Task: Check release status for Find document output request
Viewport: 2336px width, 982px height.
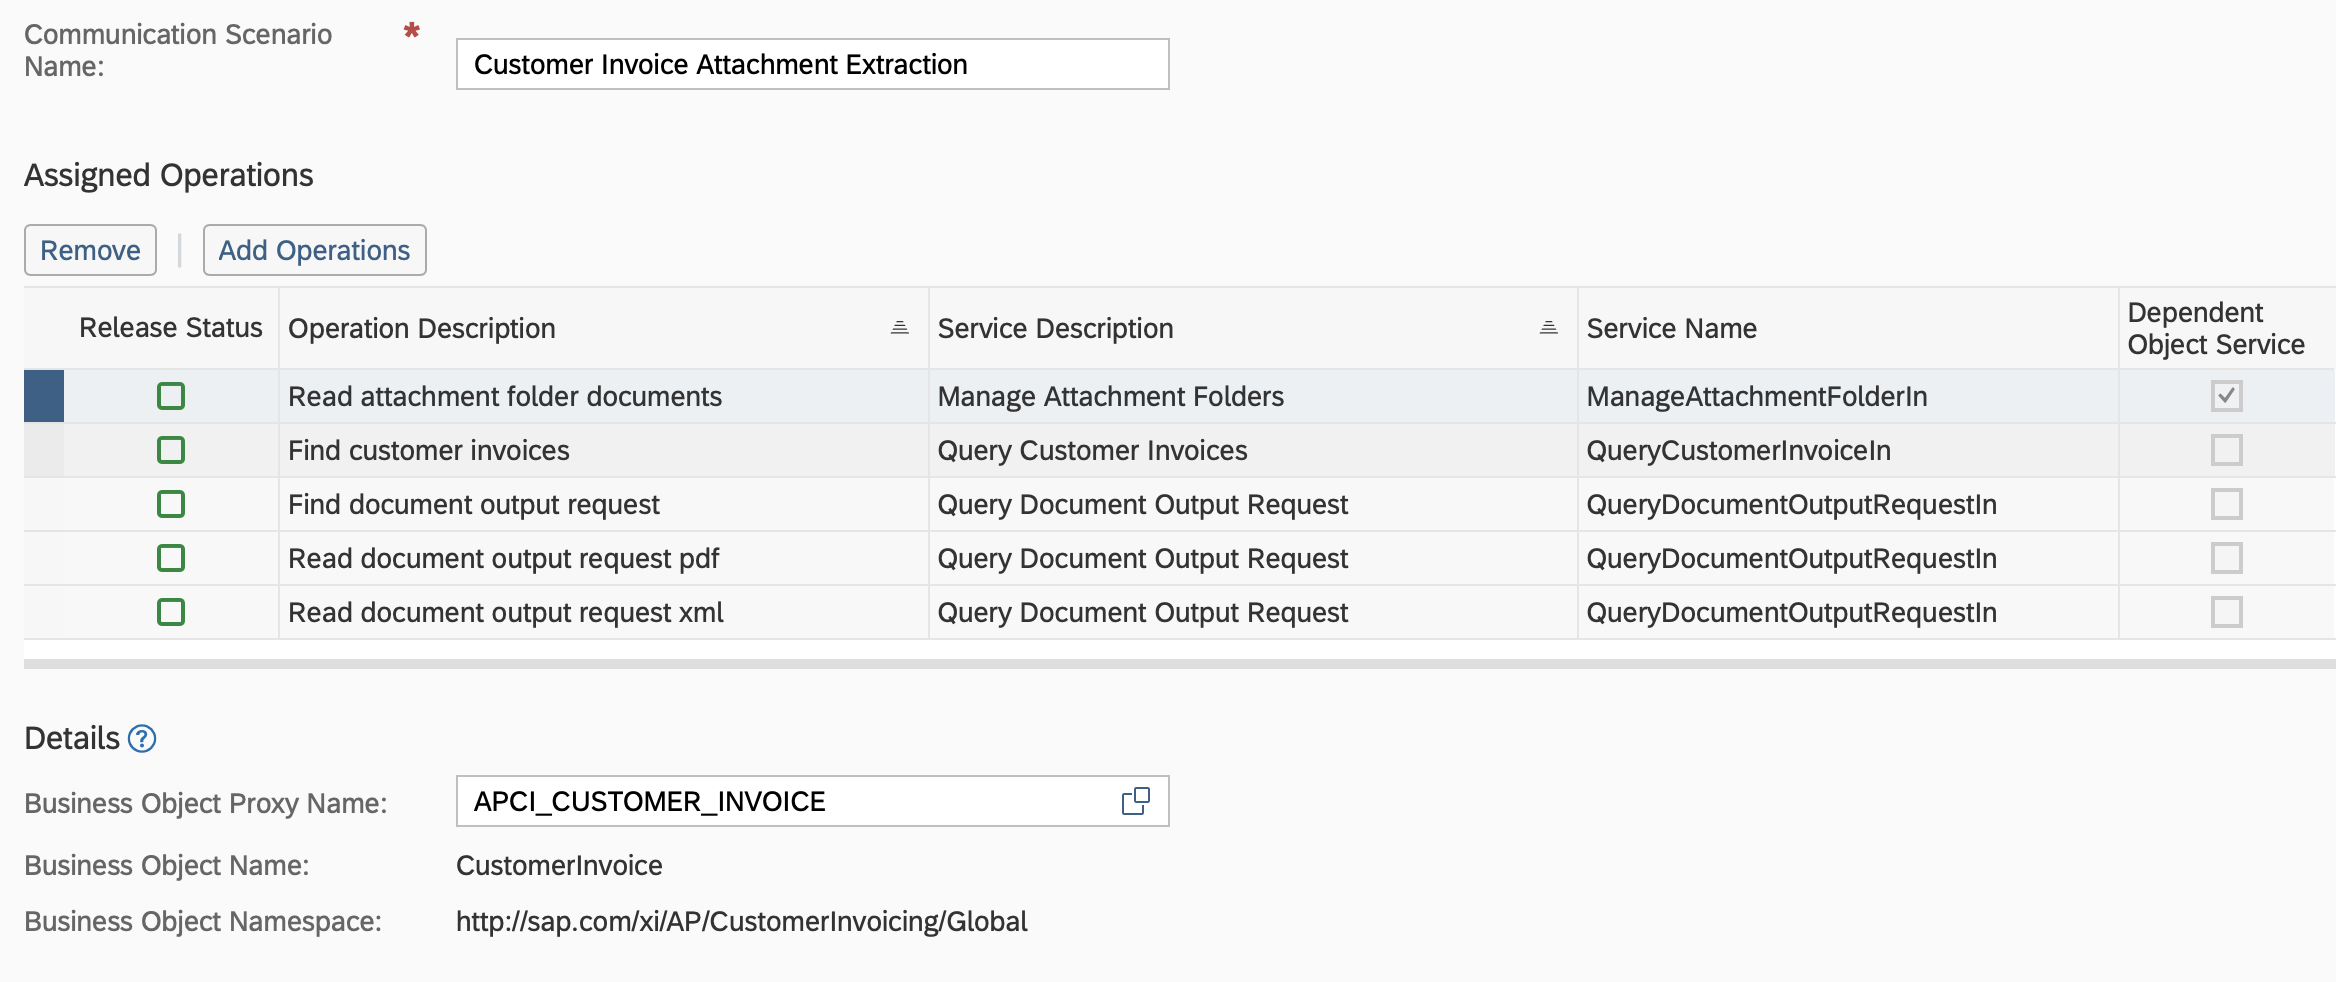Action: tap(170, 504)
